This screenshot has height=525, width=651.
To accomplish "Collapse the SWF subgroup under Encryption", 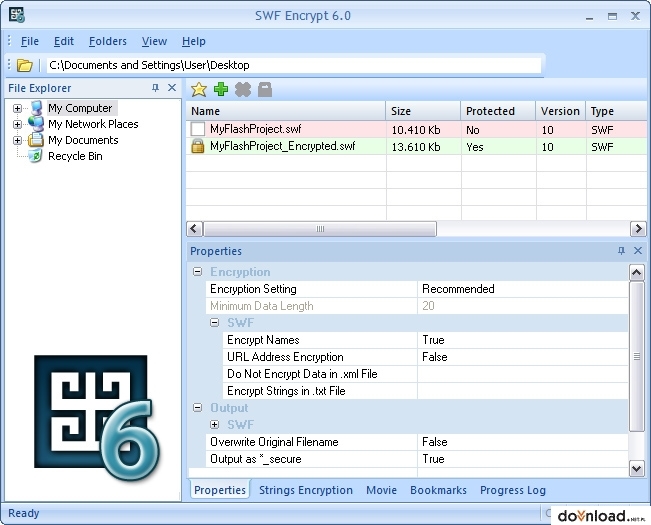I will [215, 322].
